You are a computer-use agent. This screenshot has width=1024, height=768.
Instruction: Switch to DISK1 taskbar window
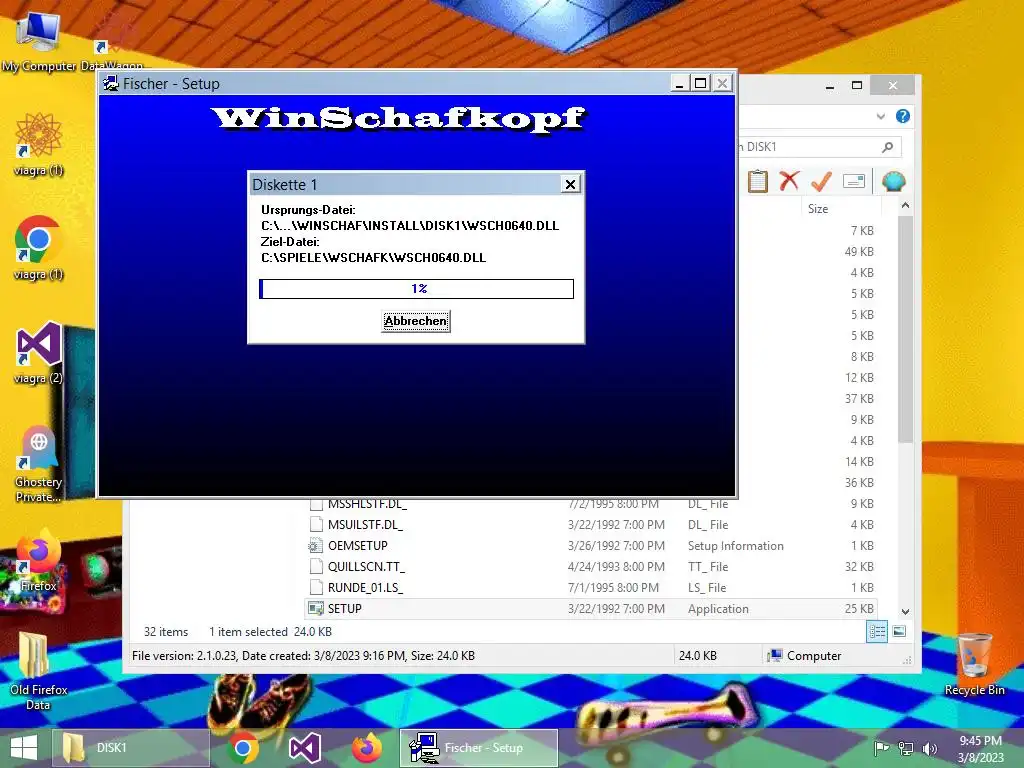131,748
